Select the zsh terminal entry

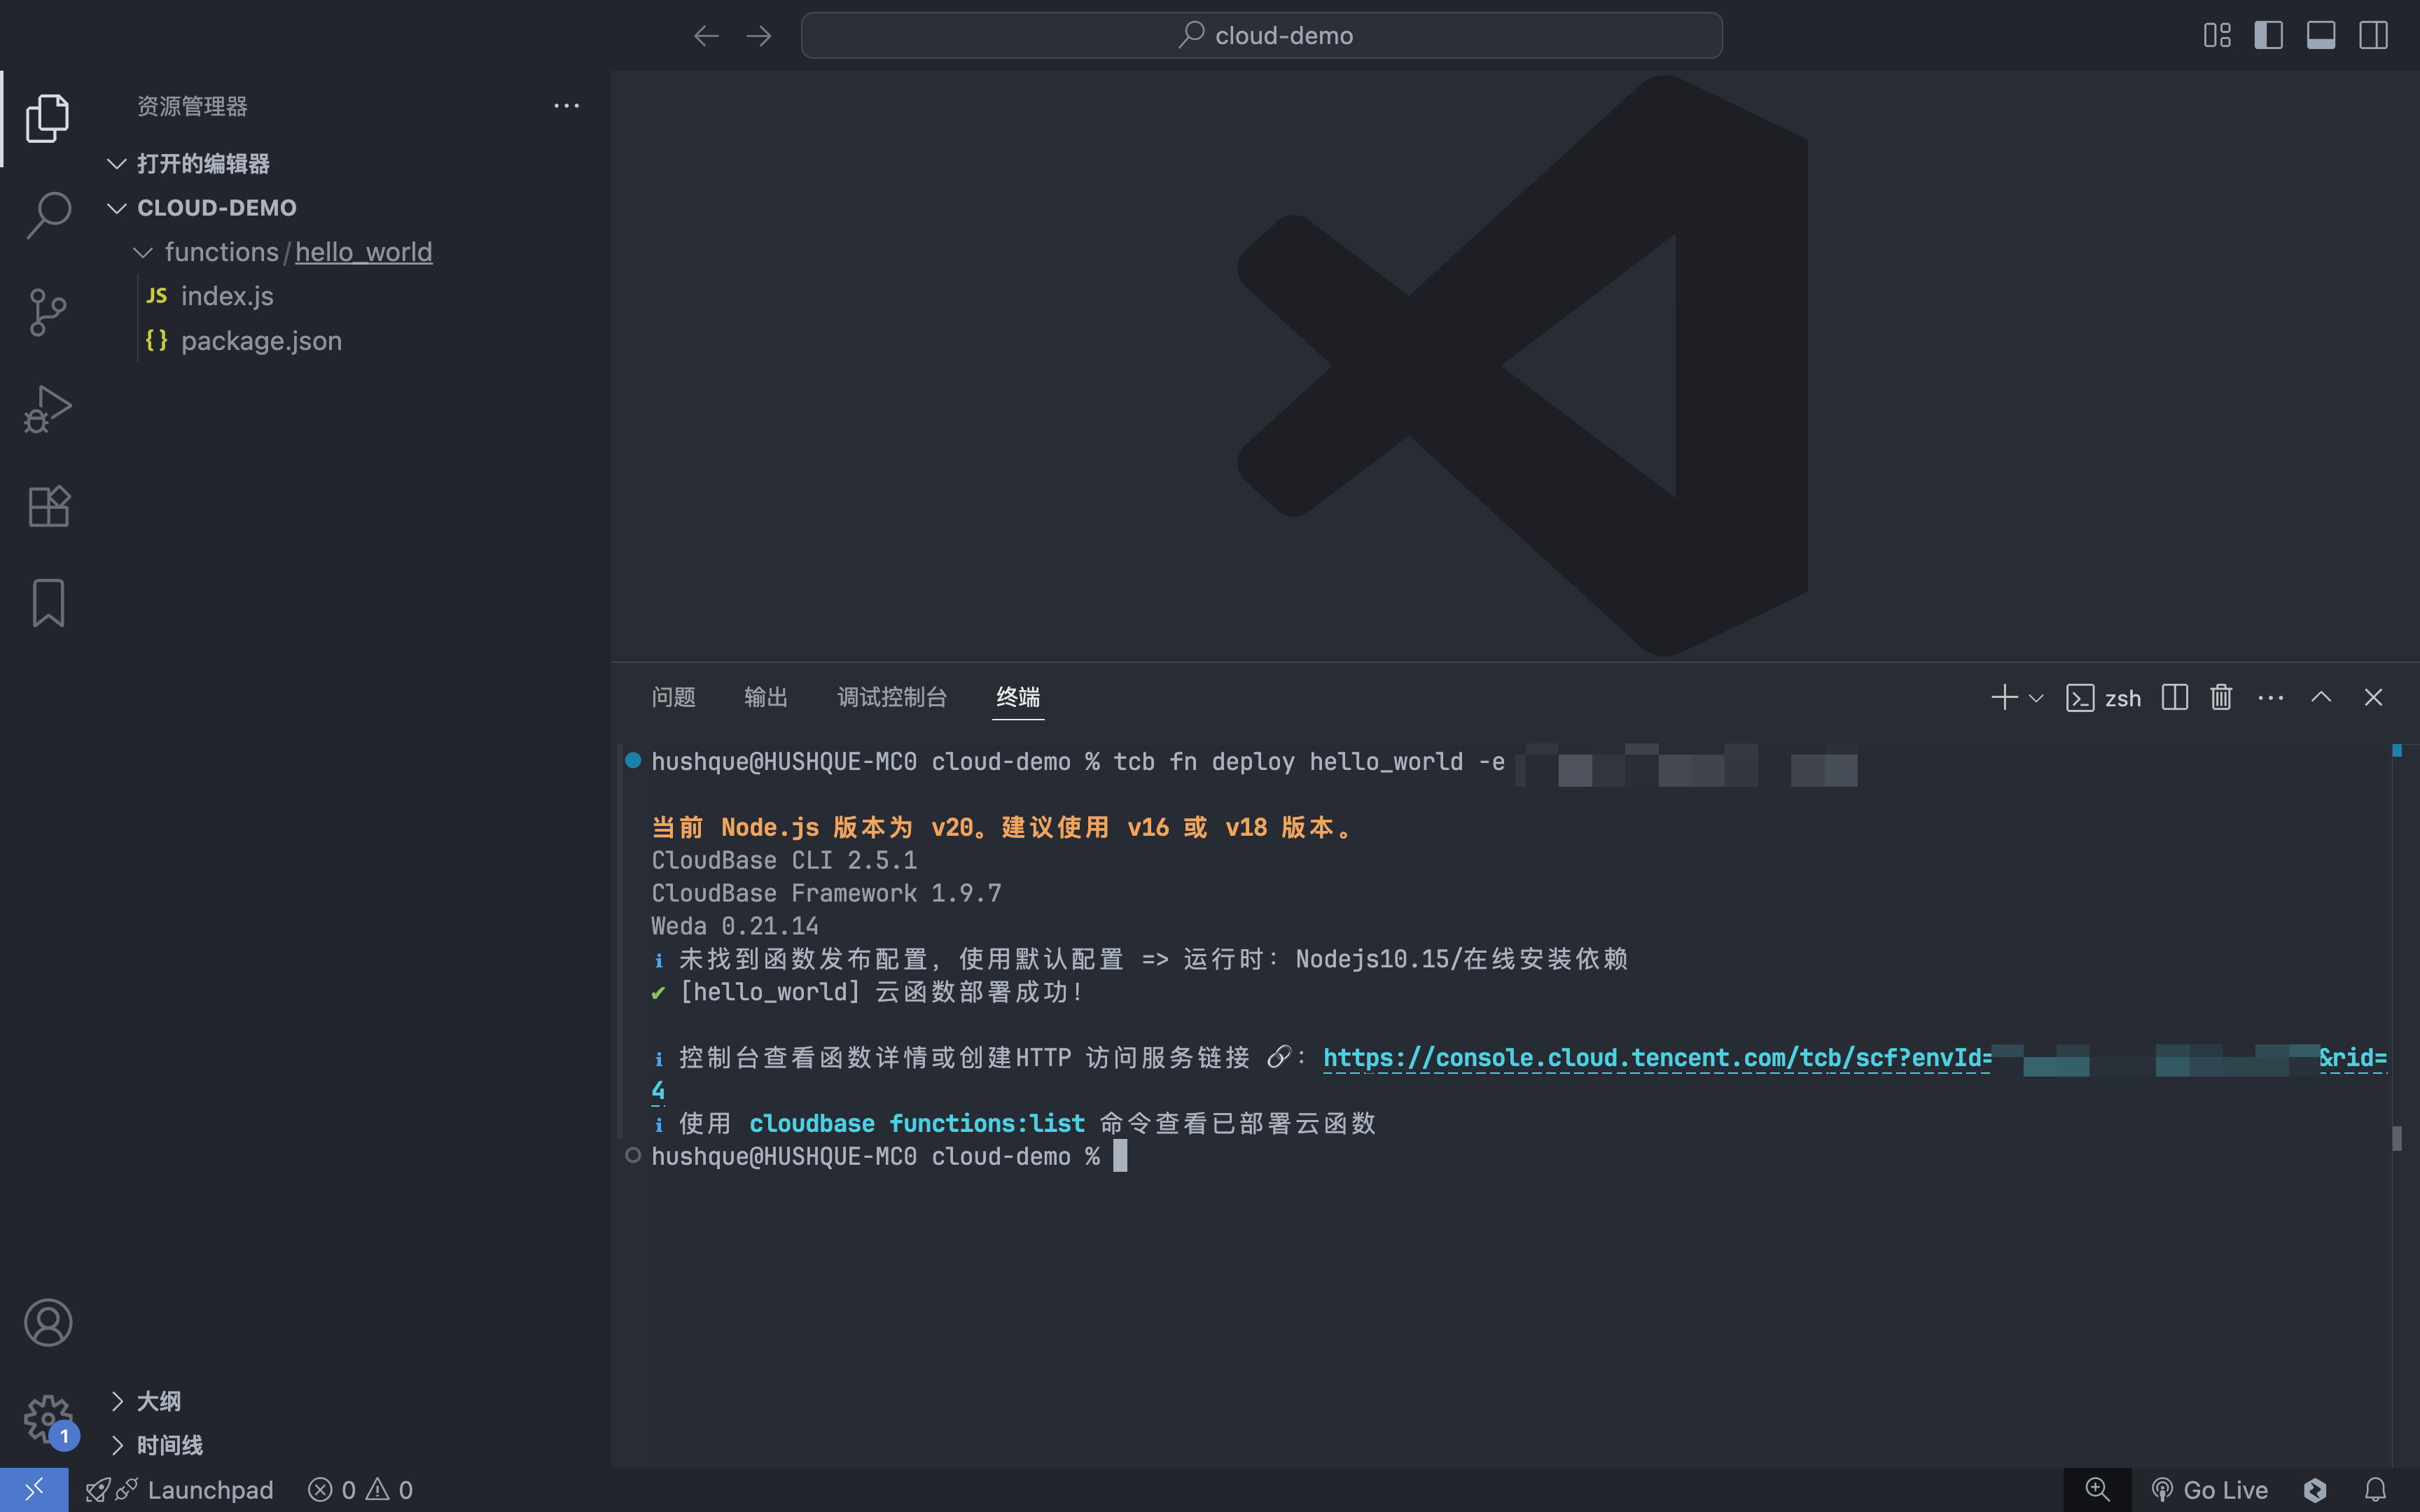pyautogui.click(x=2103, y=698)
